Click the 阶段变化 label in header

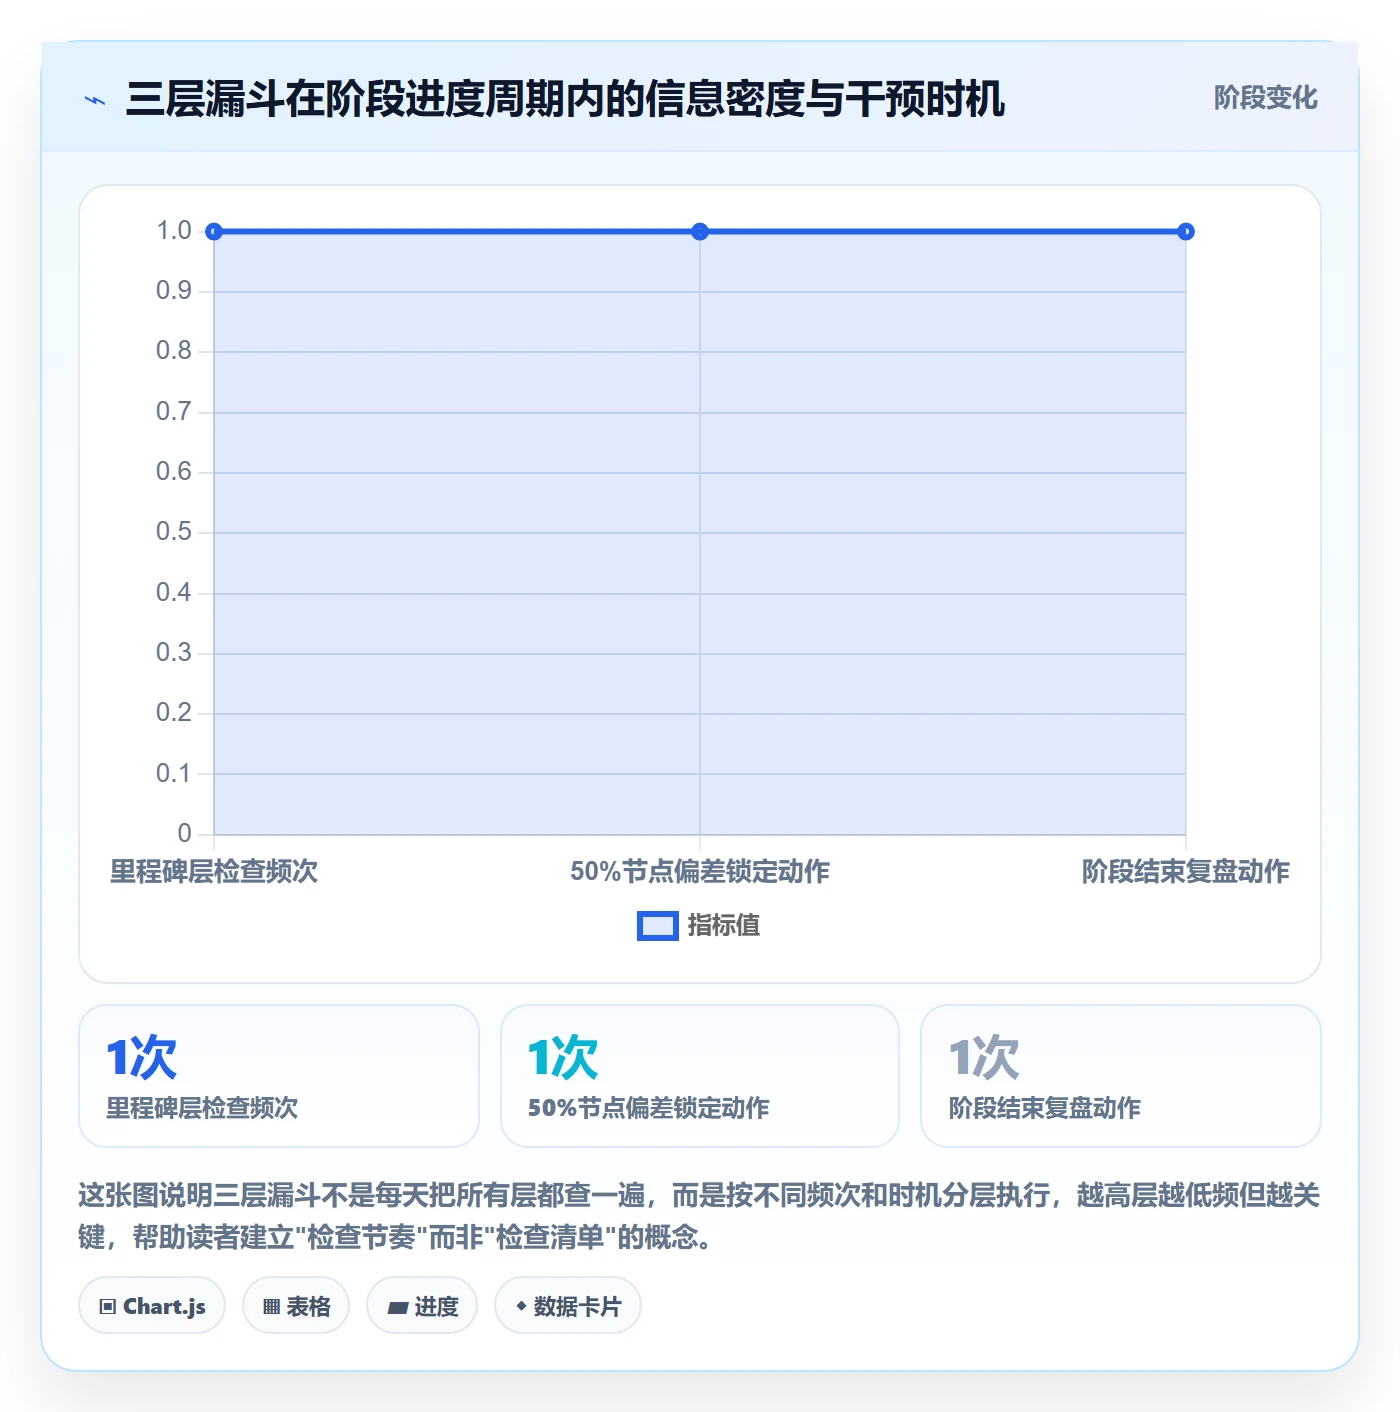click(x=1265, y=98)
